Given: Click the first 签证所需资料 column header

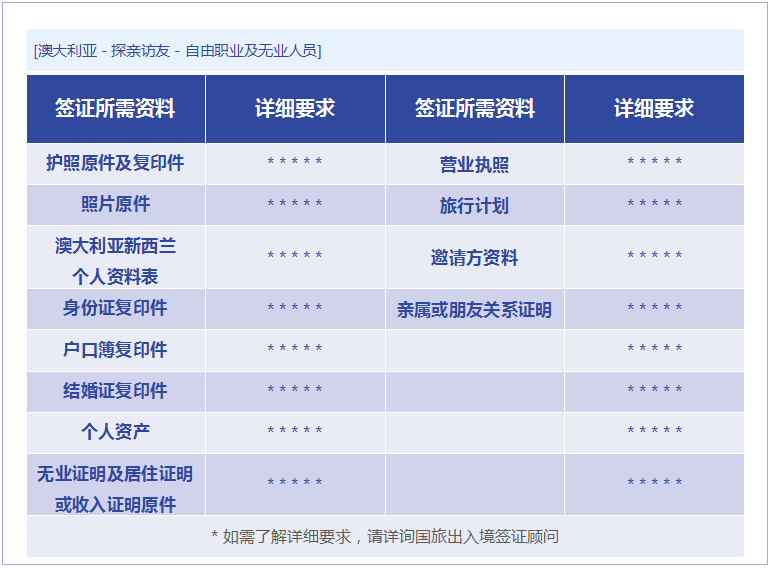Looking at the screenshot, I should coord(116,108).
